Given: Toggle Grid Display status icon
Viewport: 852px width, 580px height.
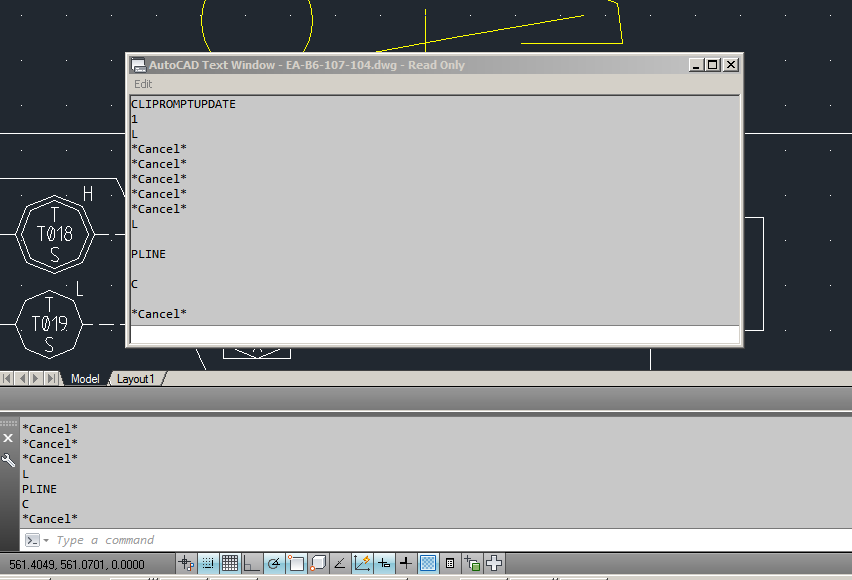Looking at the screenshot, I should 230,564.
